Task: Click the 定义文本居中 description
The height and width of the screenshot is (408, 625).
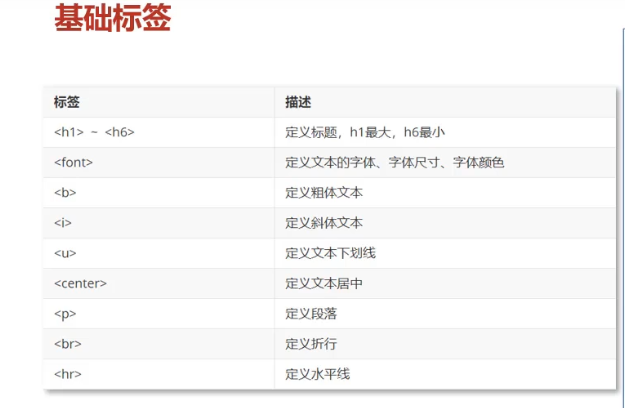Action: (324, 283)
